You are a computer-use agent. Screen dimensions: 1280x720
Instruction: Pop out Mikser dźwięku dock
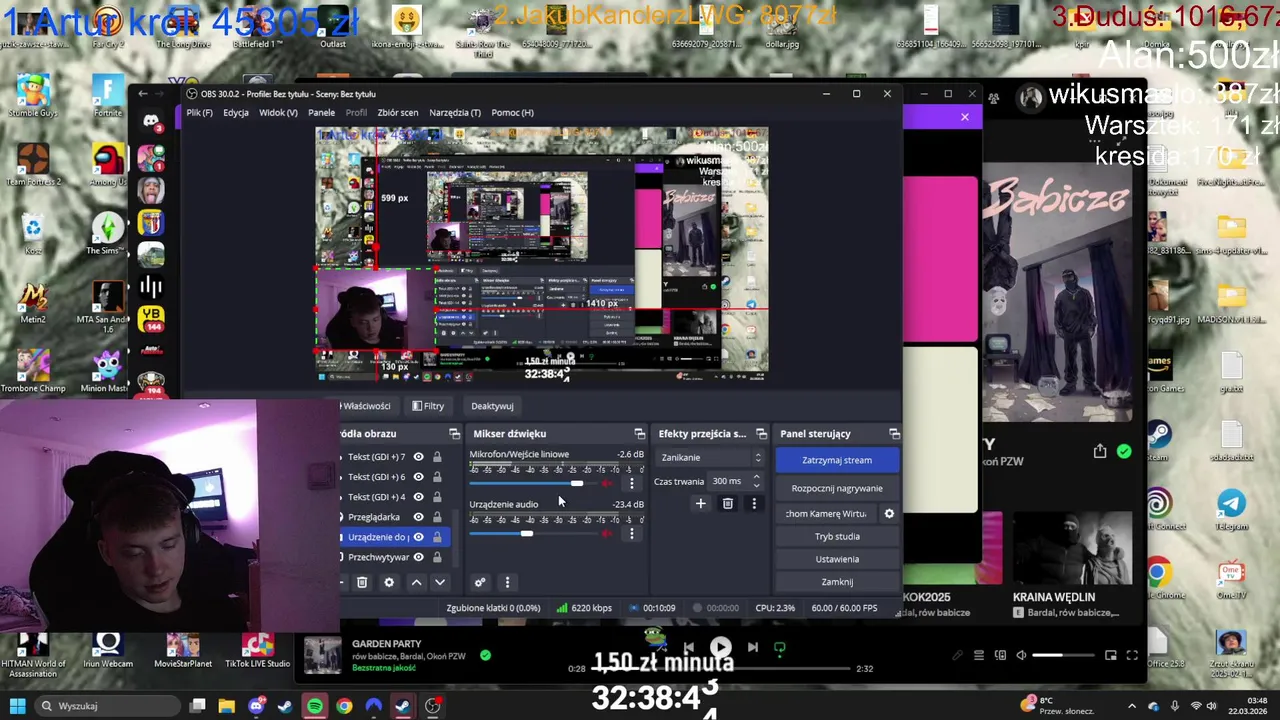tap(640, 434)
